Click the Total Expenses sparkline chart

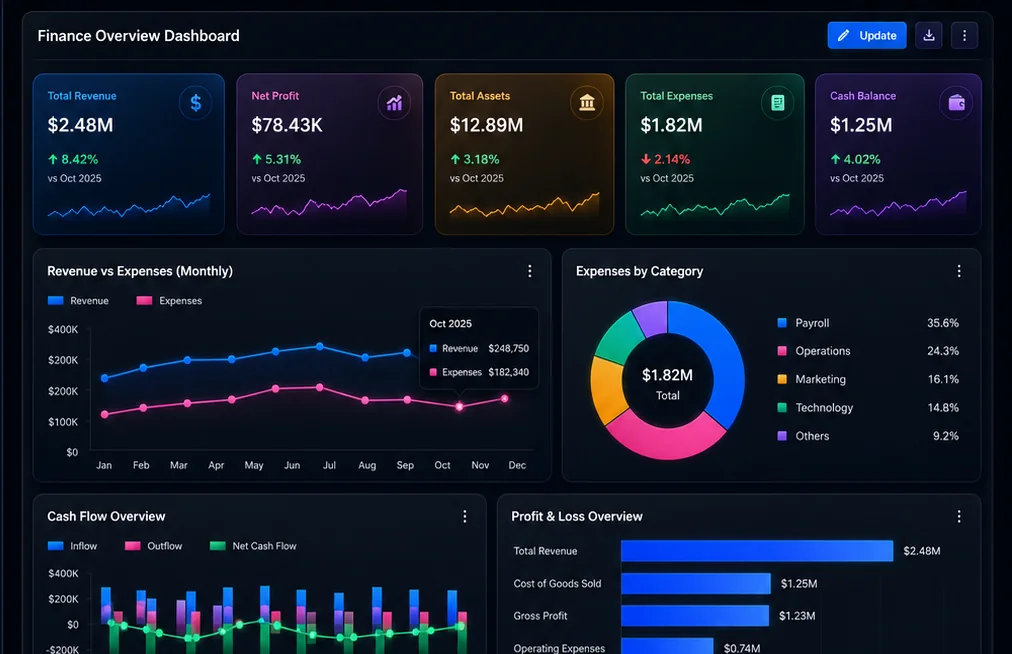(x=715, y=205)
